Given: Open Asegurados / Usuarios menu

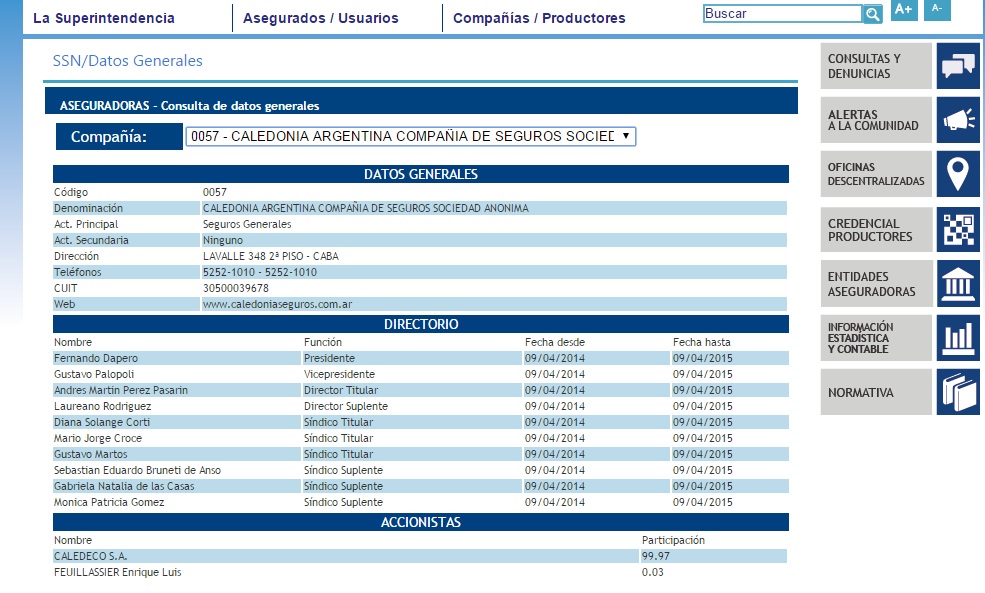Looking at the screenshot, I should [321, 18].
